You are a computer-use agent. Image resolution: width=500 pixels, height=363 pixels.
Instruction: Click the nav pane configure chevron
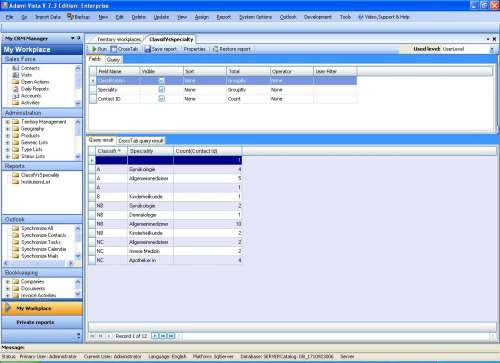[x=78, y=336]
